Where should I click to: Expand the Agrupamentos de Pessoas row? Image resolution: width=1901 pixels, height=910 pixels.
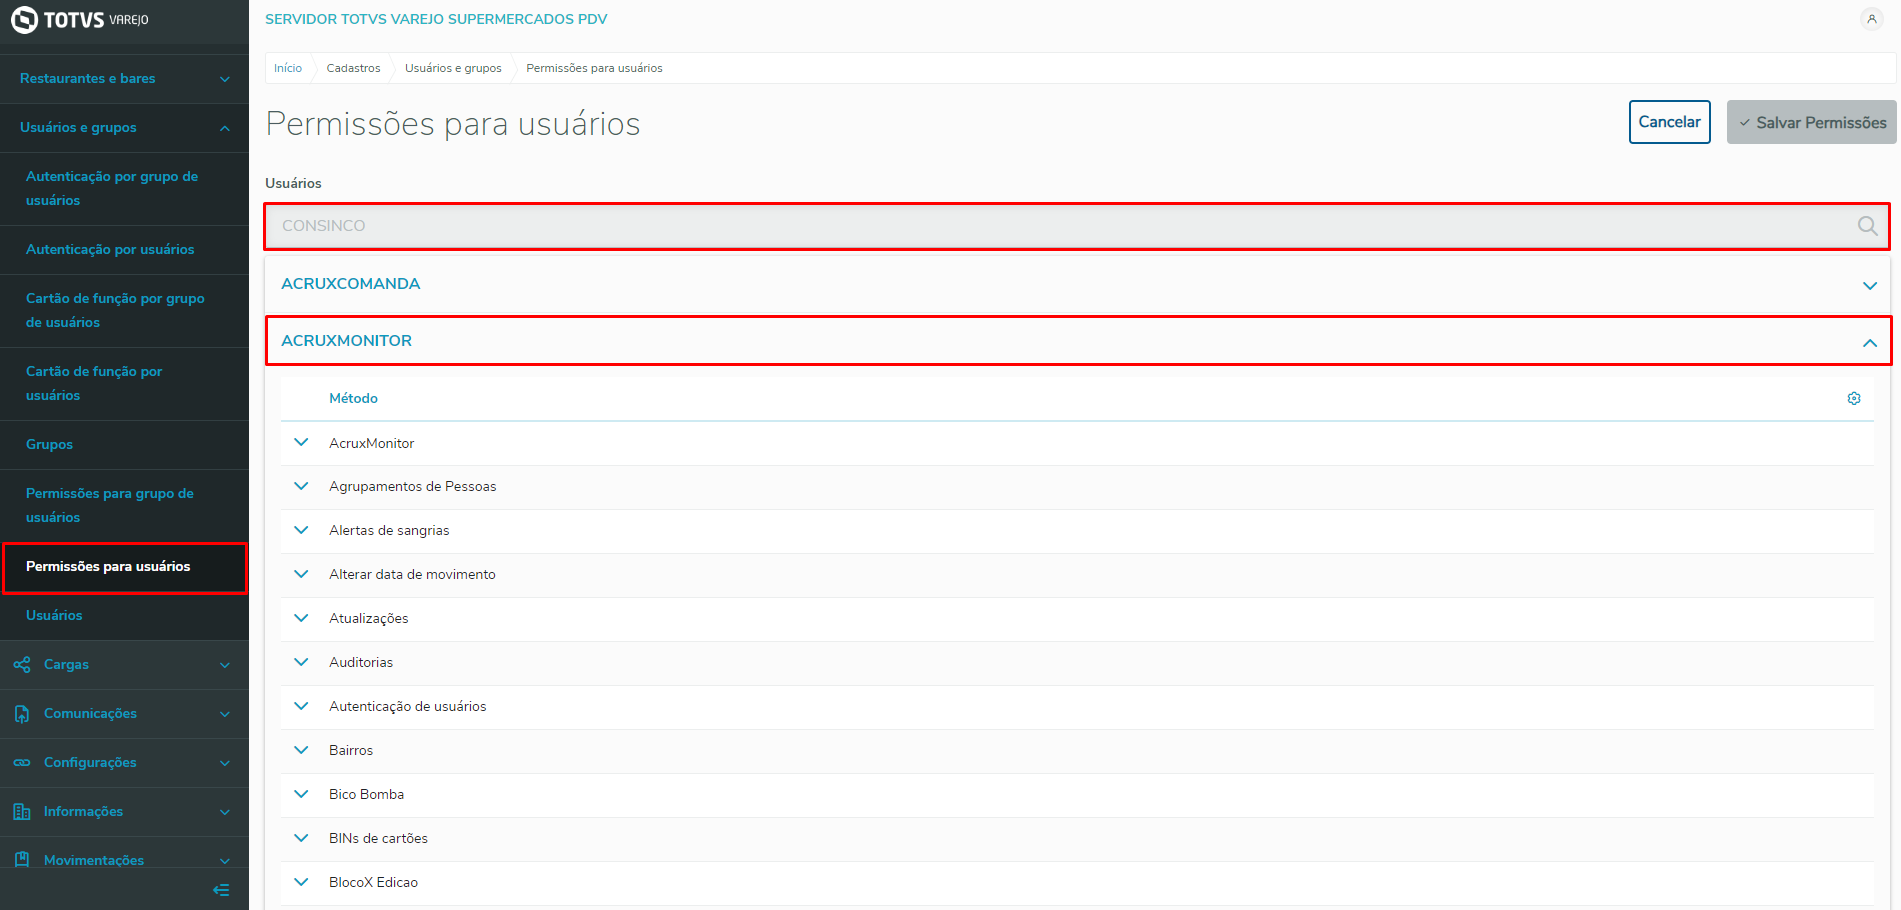click(x=301, y=486)
